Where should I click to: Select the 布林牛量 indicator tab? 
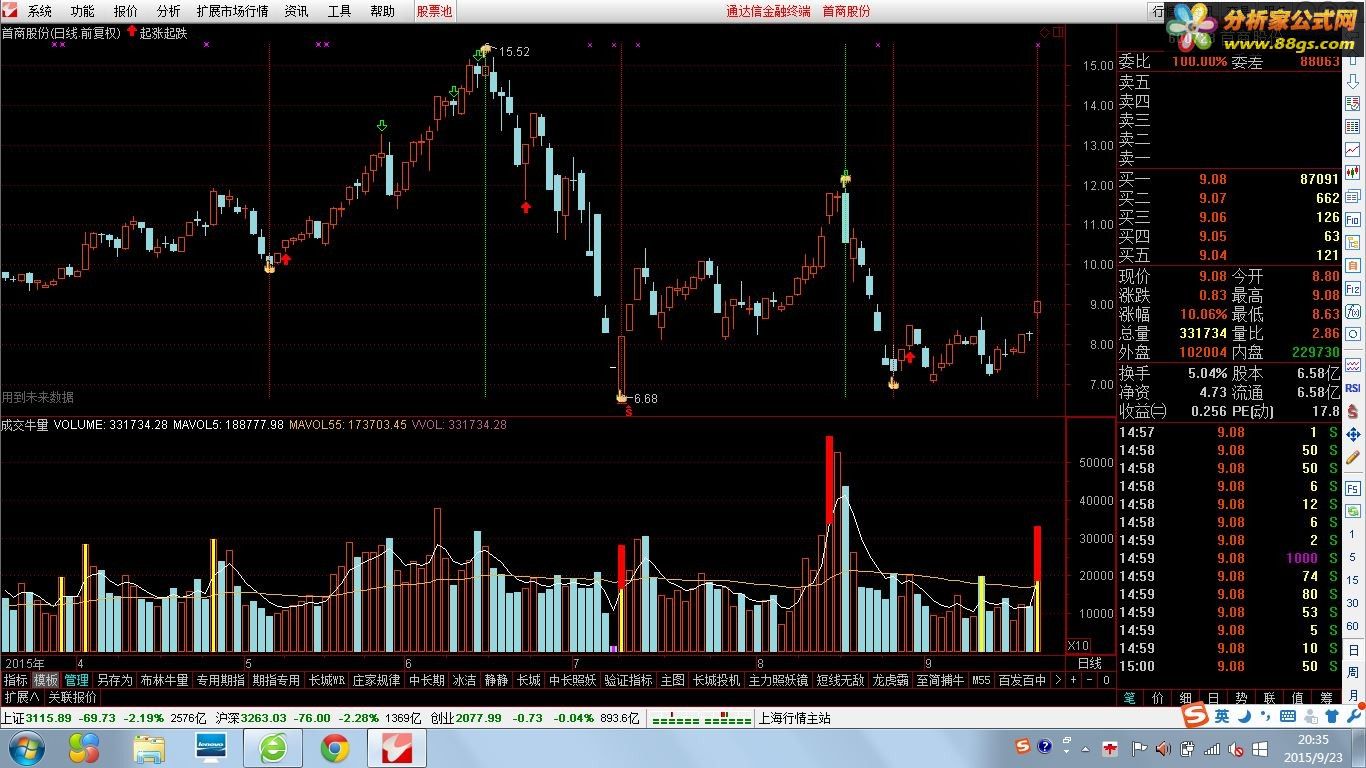click(164, 680)
